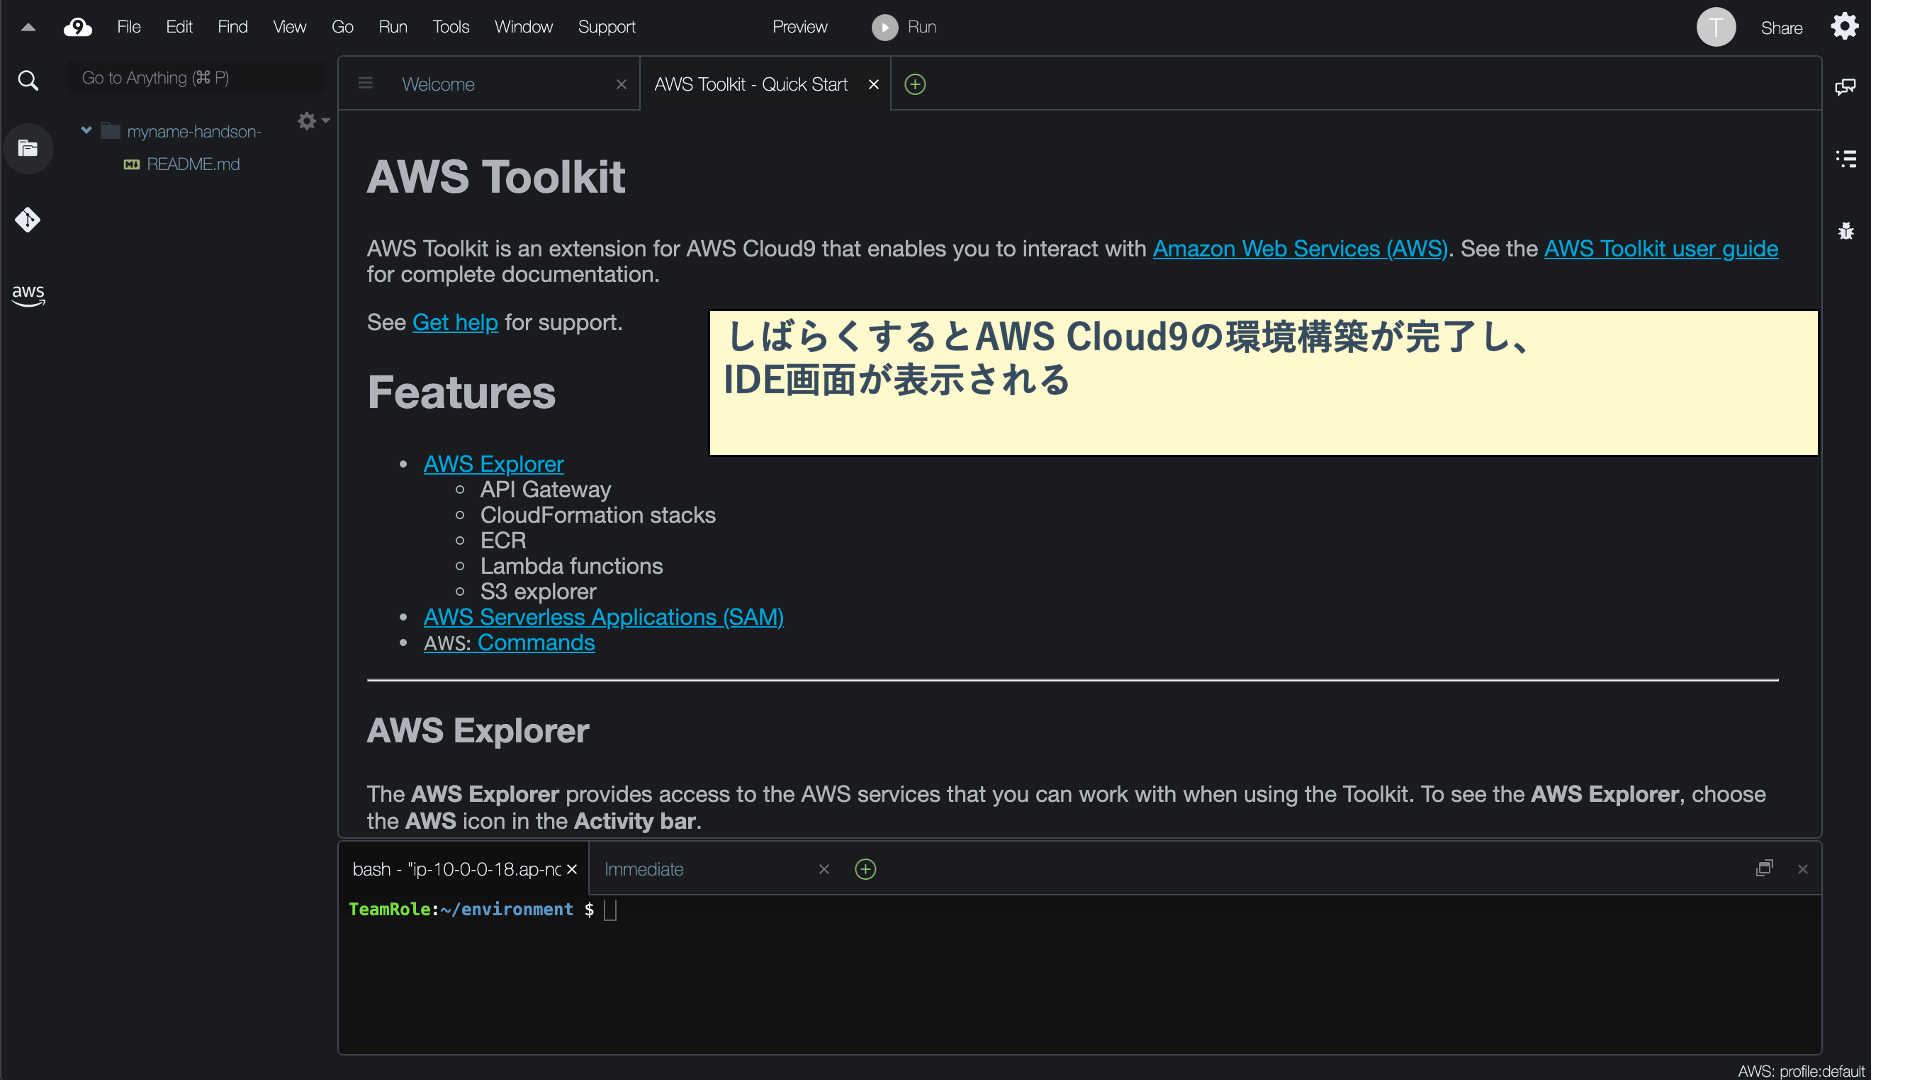Open the Find menu
The width and height of the screenshot is (1920, 1080).
tap(233, 27)
